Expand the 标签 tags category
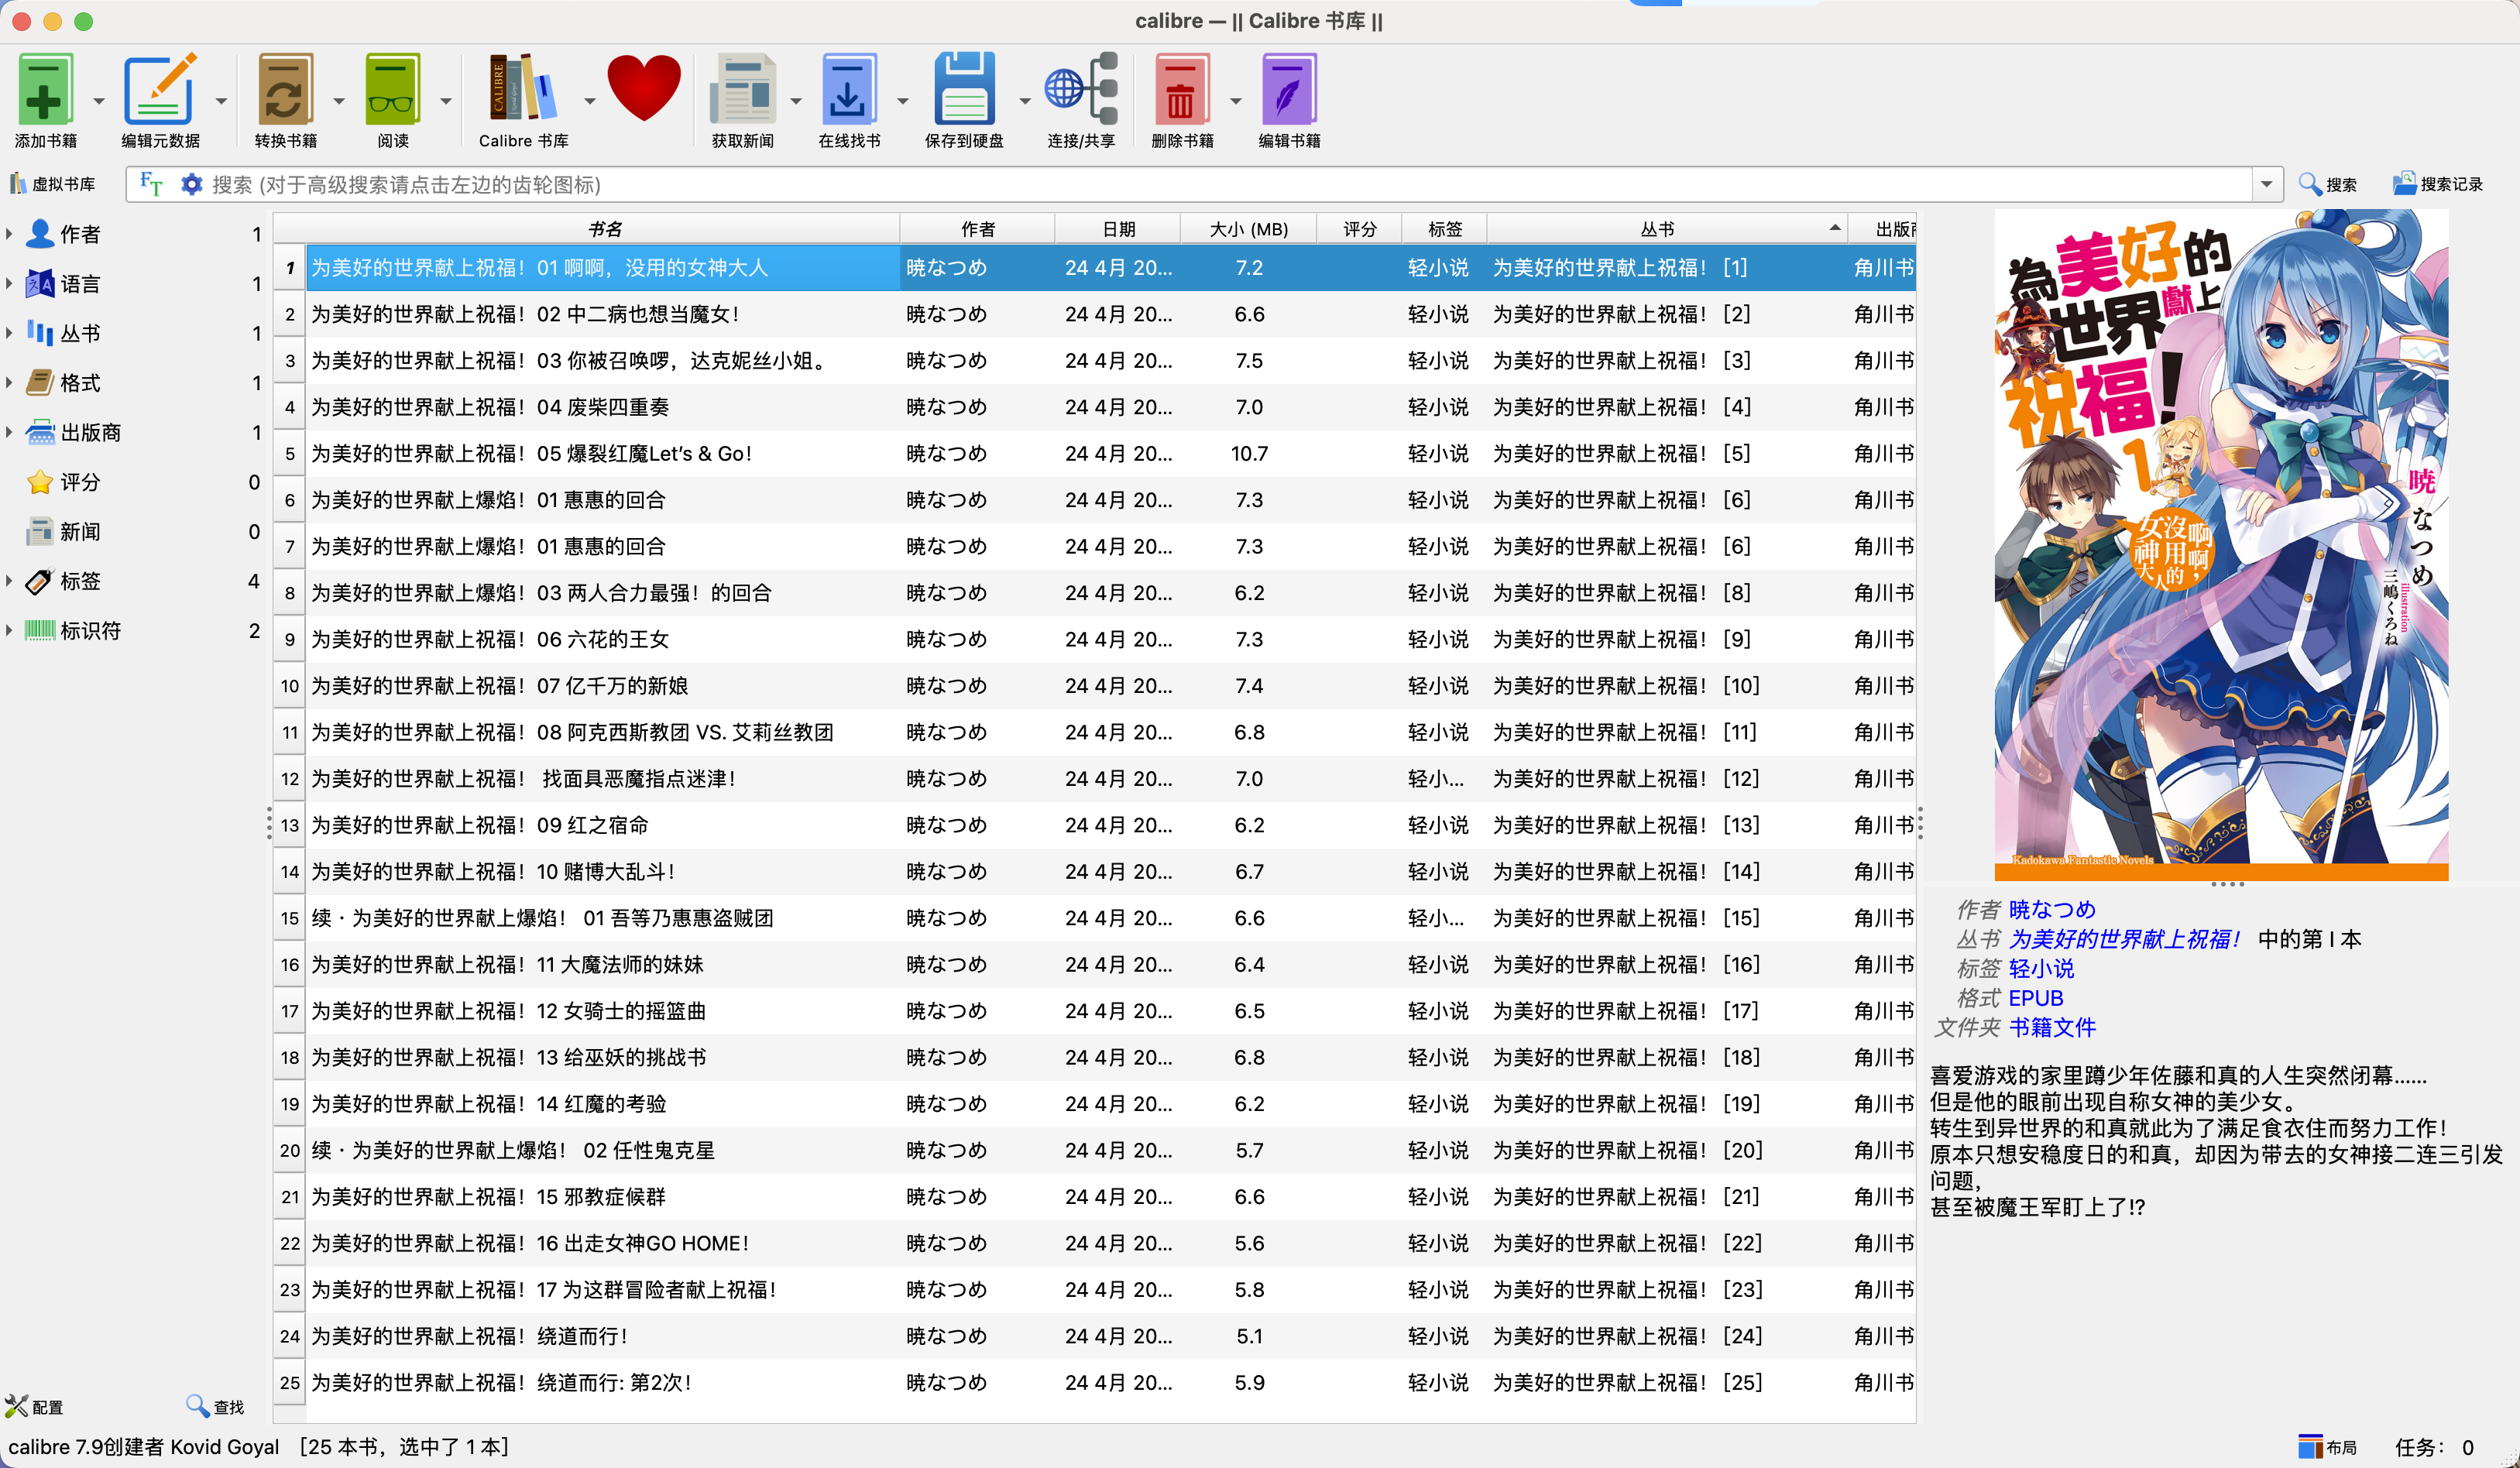 9,581
